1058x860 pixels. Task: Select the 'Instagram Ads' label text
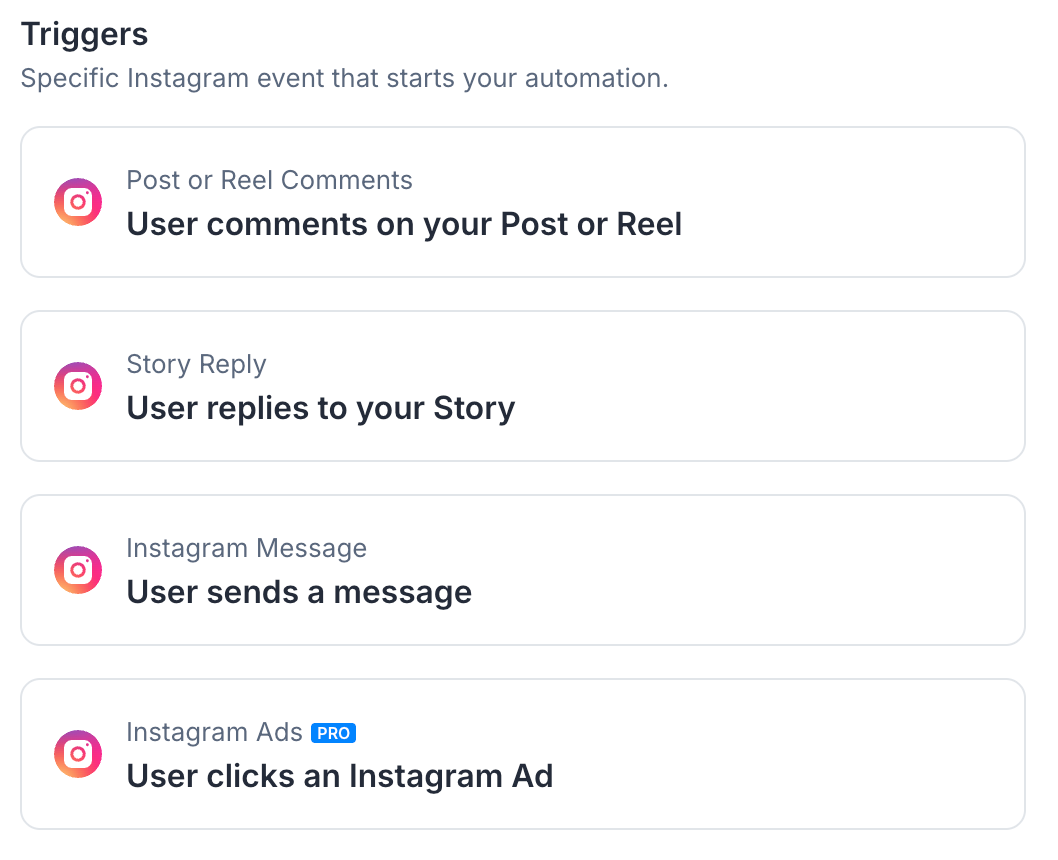(215, 733)
